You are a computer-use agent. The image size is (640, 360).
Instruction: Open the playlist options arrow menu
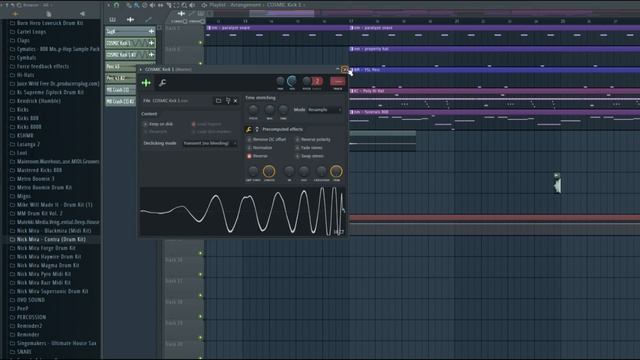click(x=108, y=5)
